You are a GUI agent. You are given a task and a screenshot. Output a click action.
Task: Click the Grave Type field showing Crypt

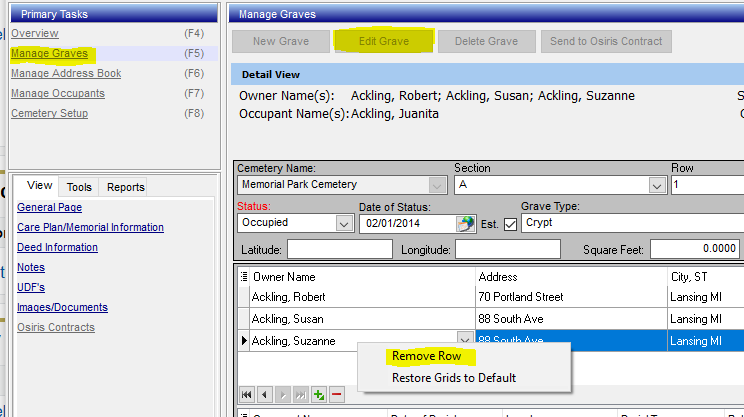point(632,223)
